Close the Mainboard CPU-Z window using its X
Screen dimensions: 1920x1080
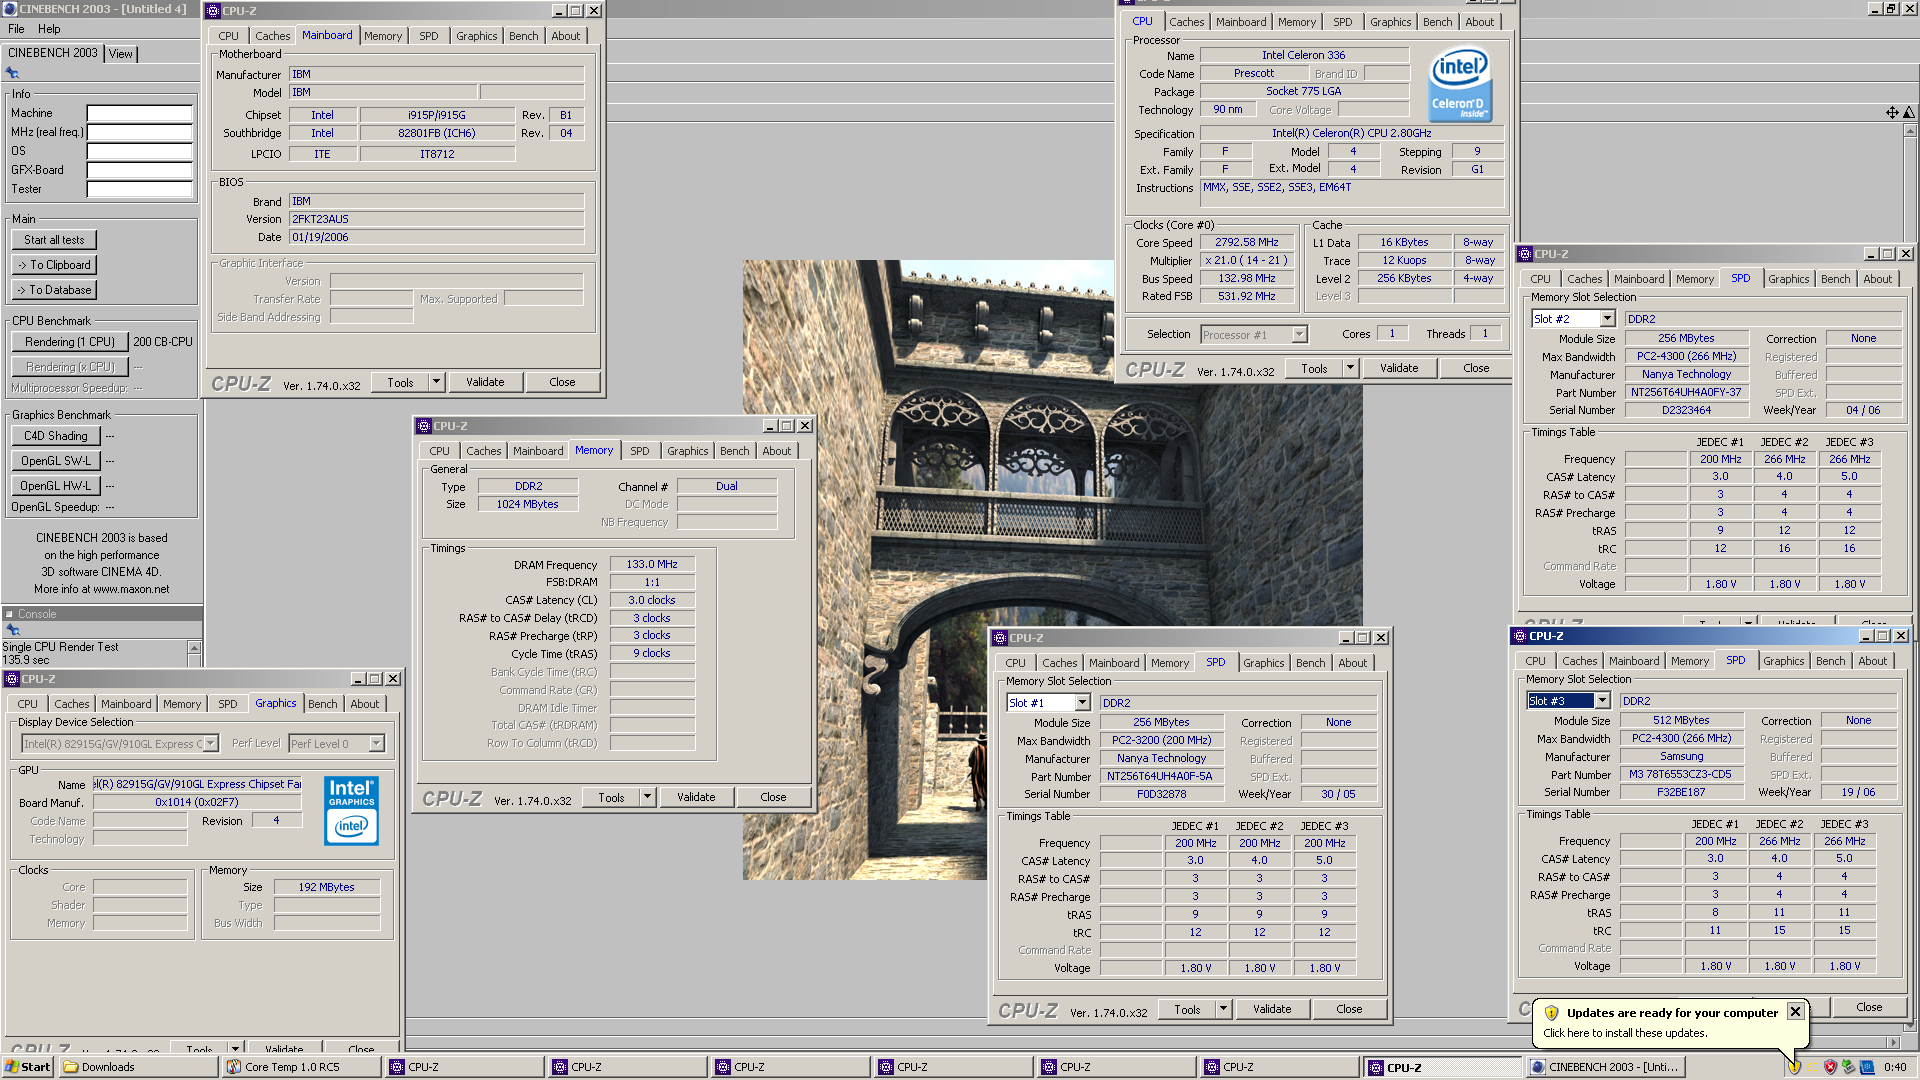(594, 11)
